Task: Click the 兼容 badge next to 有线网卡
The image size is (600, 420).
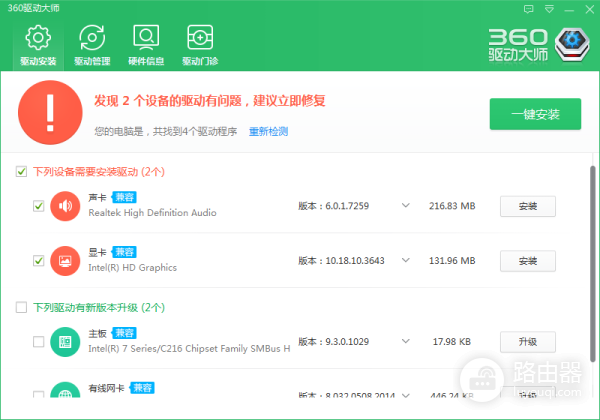Action: (x=142, y=388)
